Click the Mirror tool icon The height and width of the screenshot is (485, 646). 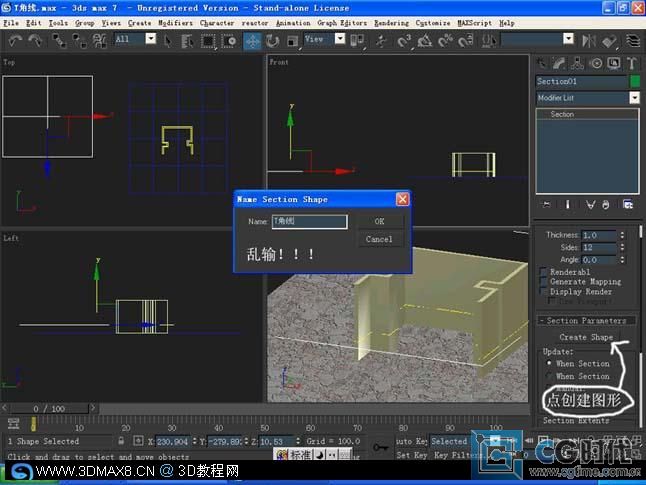click(x=588, y=40)
